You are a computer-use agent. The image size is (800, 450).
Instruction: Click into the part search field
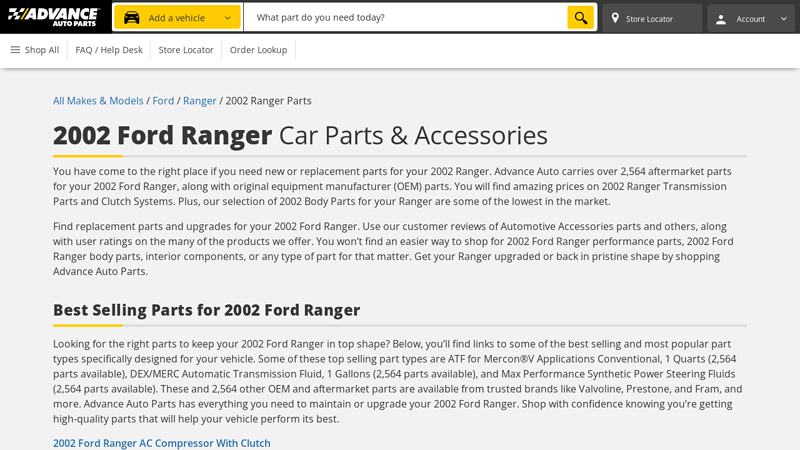pos(405,17)
